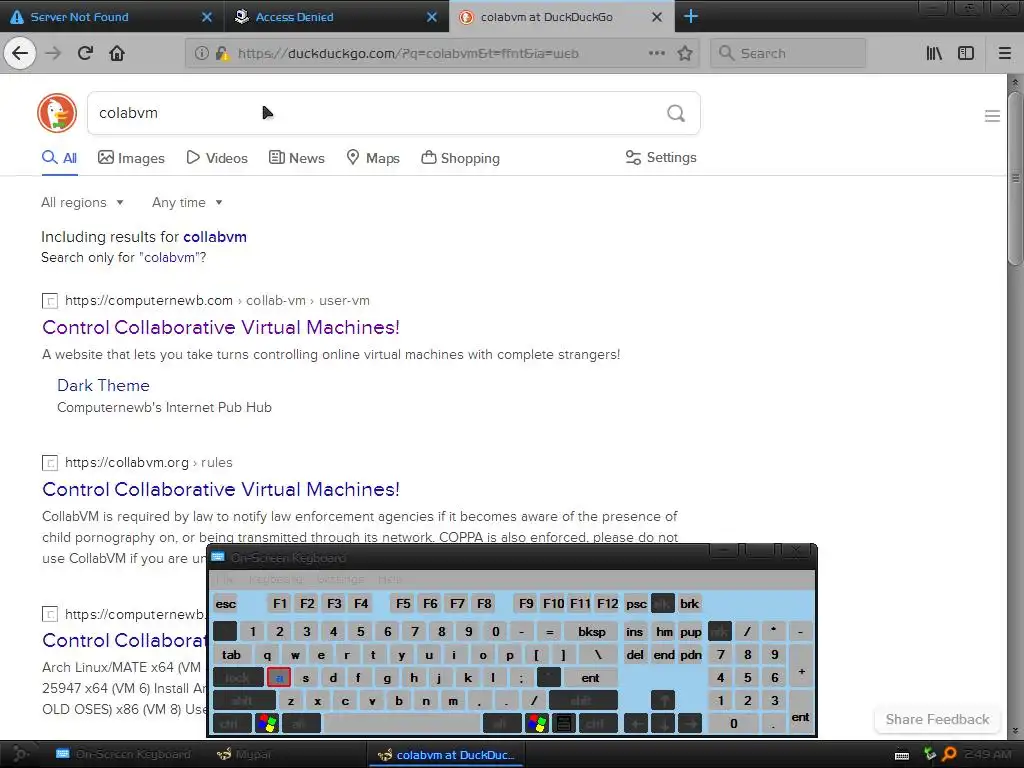Toggle the left ctrl key on keyboard
This screenshot has width=1024, height=768.
[232, 723]
